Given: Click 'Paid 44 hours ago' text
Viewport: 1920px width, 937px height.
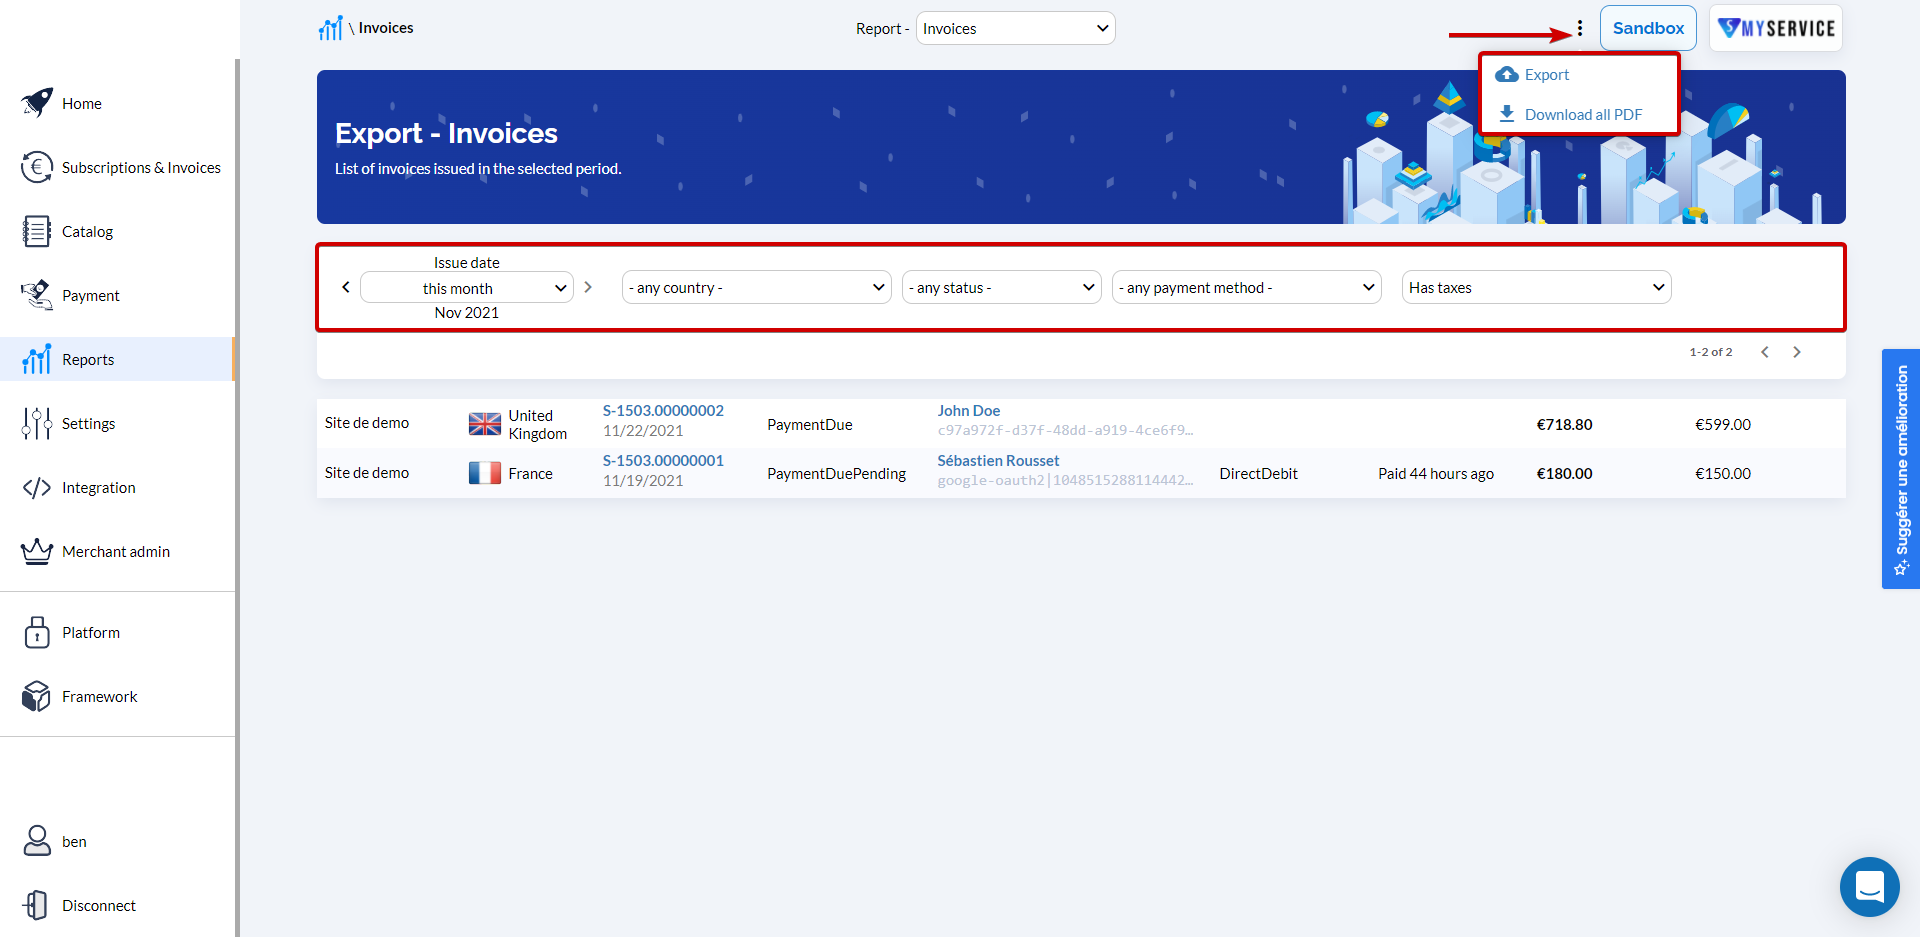Looking at the screenshot, I should [x=1436, y=474].
